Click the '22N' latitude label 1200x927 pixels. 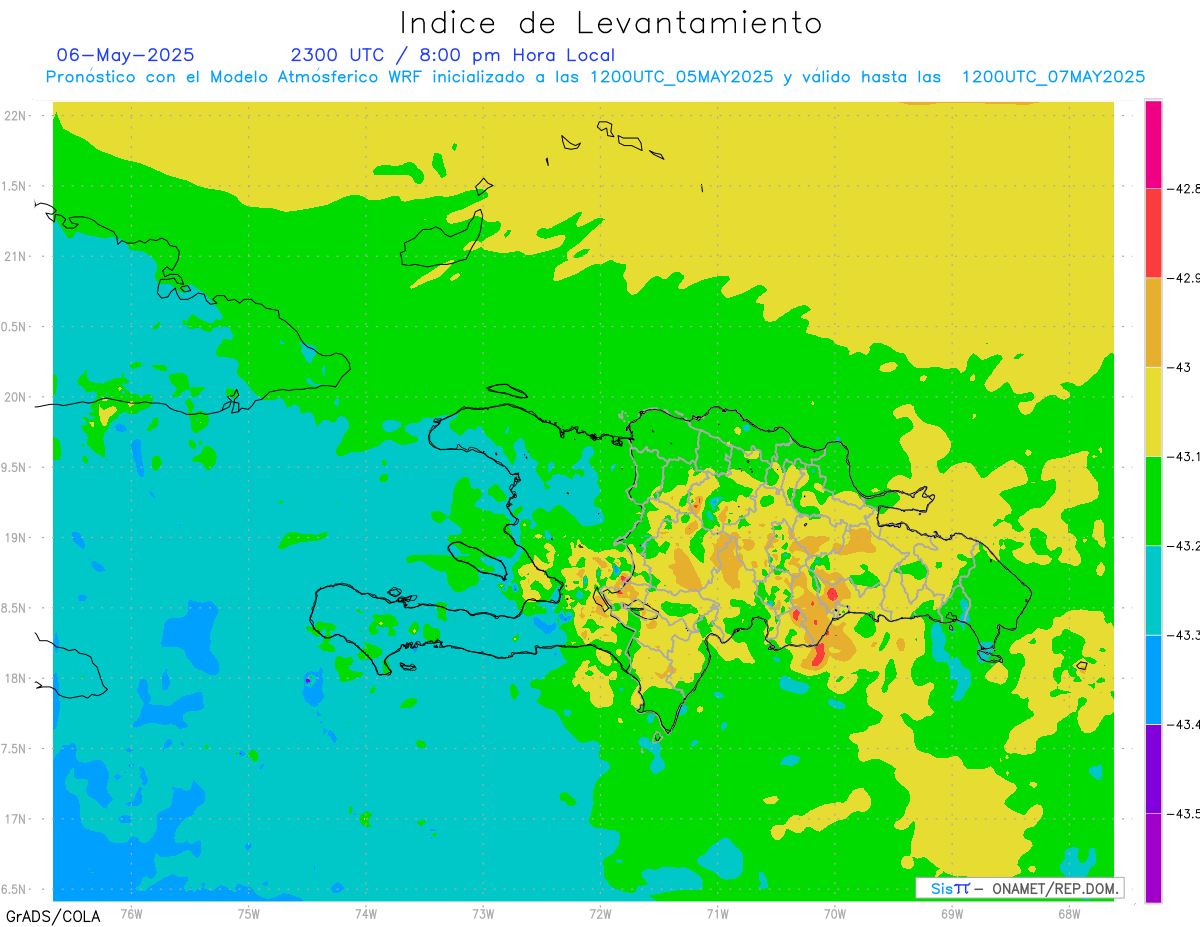tap(15, 116)
